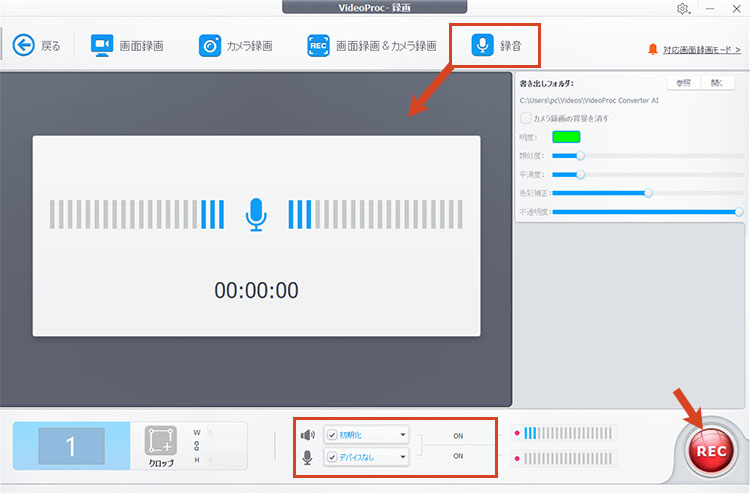Click the W width field
Image resolution: width=750 pixels, height=494 pixels.
226,433
